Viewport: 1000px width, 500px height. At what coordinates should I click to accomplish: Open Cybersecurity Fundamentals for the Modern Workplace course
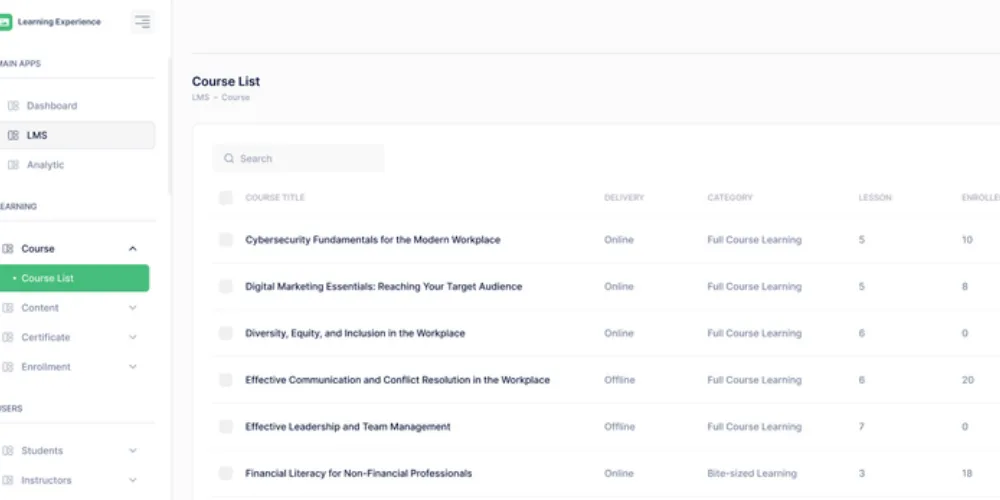[x=372, y=240]
